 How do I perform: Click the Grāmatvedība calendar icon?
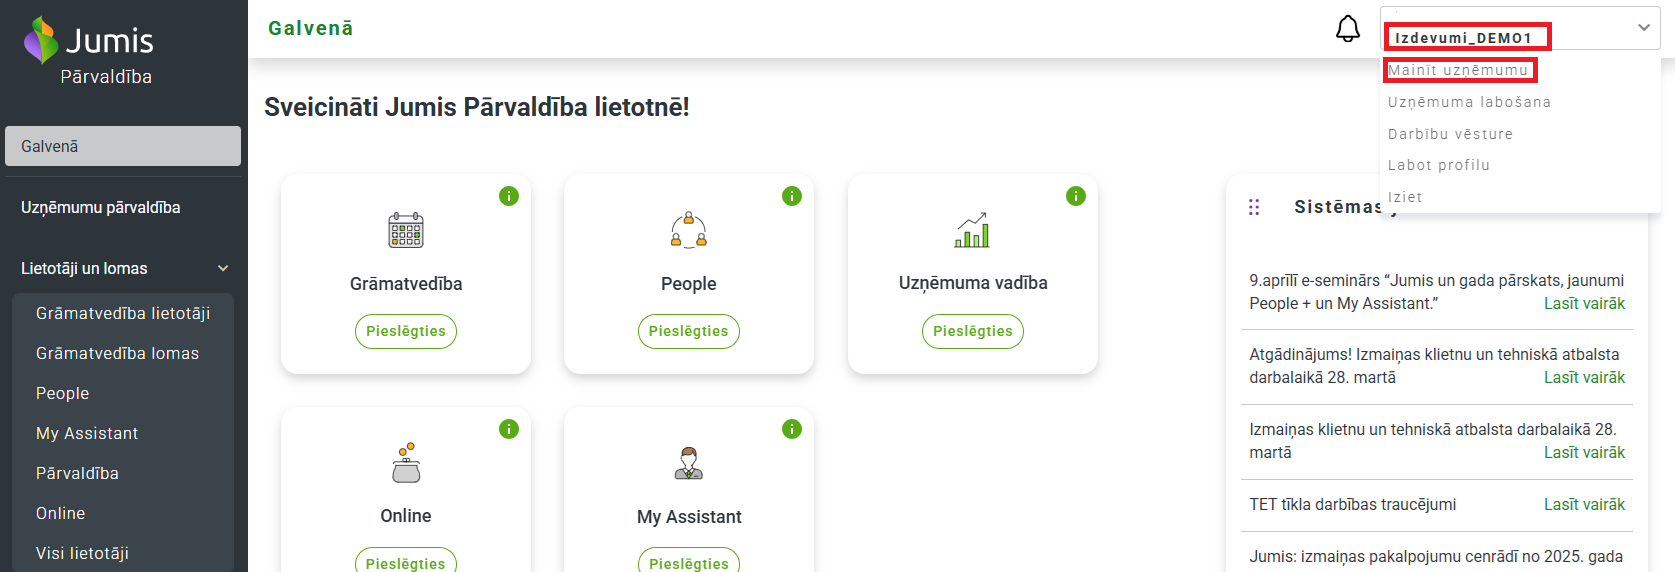coord(406,230)
